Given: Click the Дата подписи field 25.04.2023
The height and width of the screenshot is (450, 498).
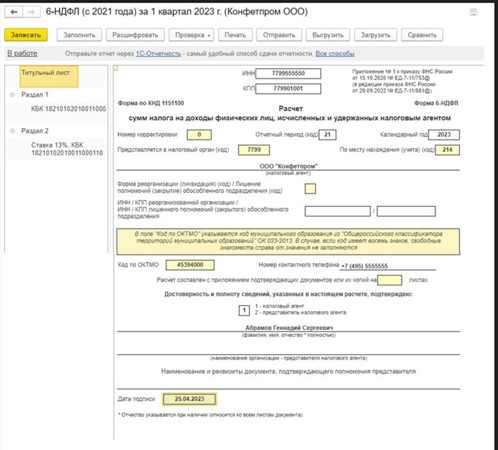Looking at the screenshot, I should [189, 399].
